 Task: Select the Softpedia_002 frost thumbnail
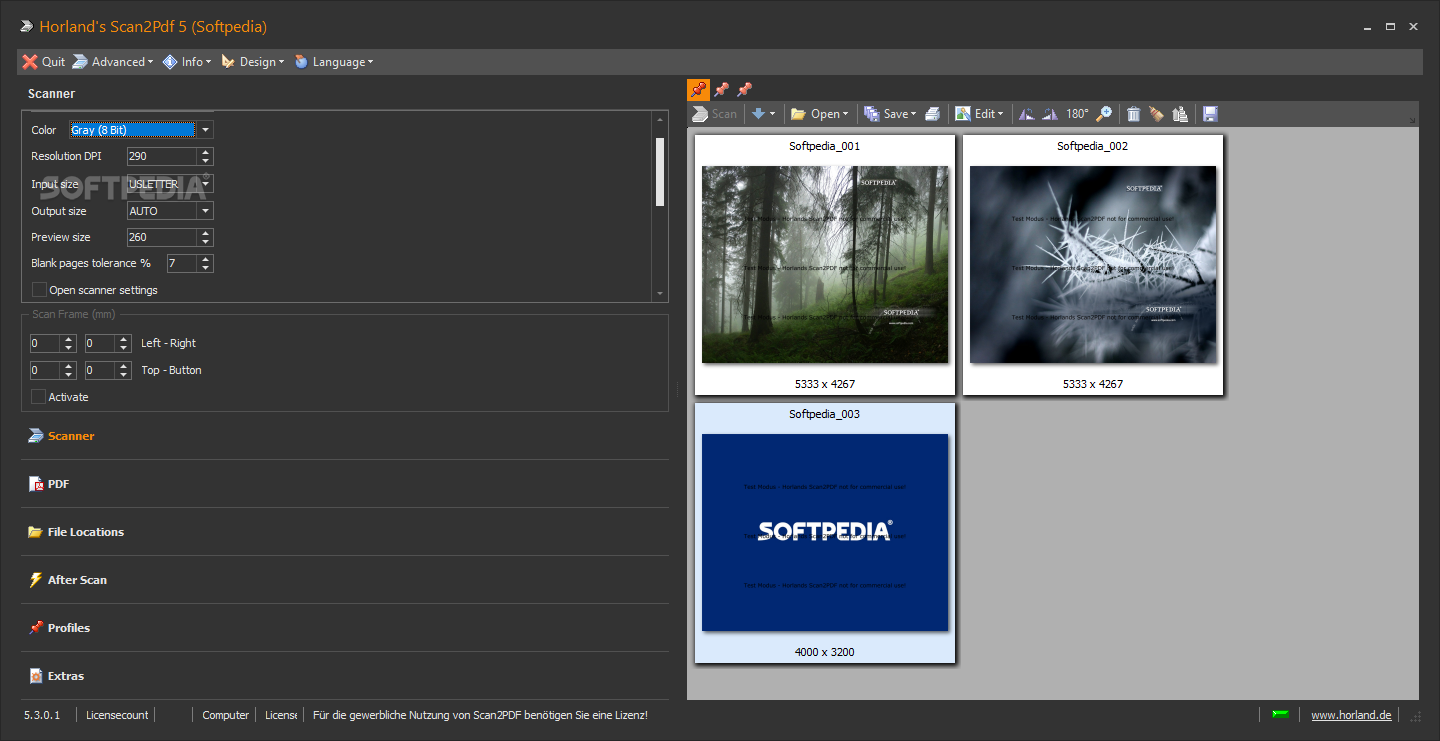click(x=1093, y=265)
